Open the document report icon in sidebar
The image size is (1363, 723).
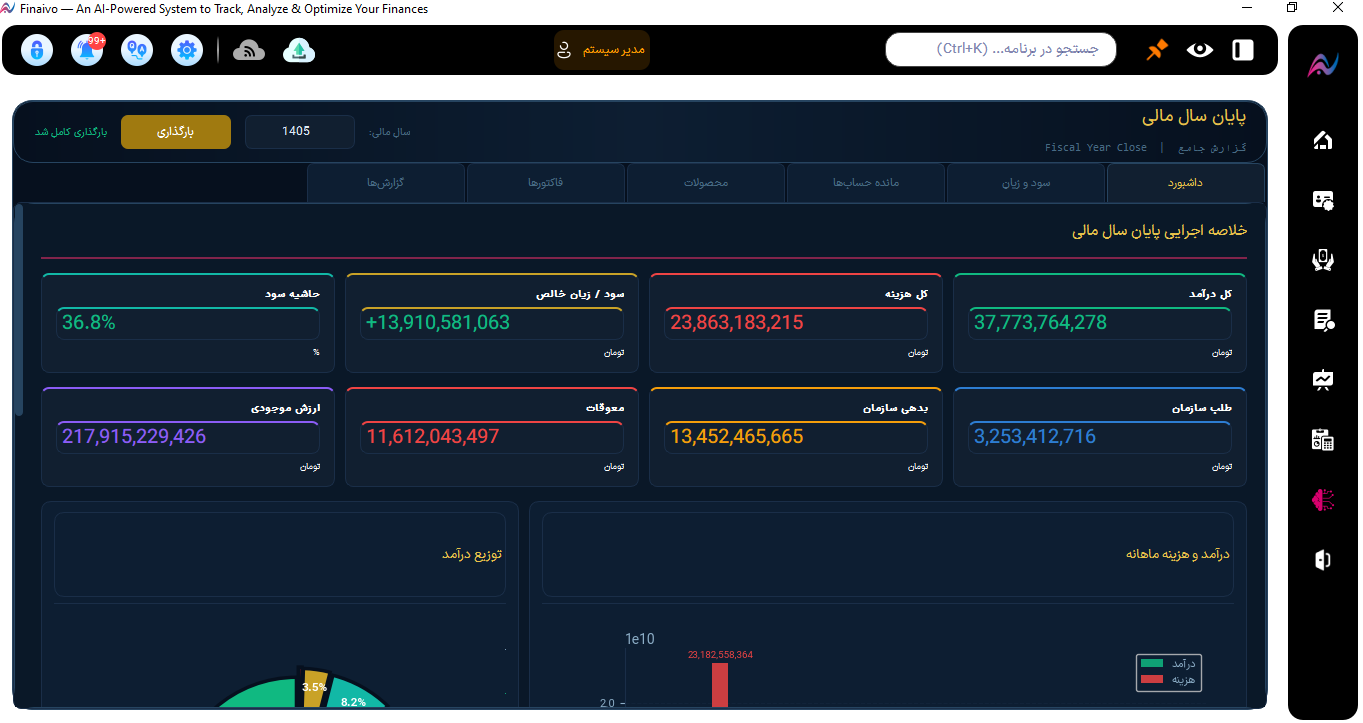tap(1323, 320)
